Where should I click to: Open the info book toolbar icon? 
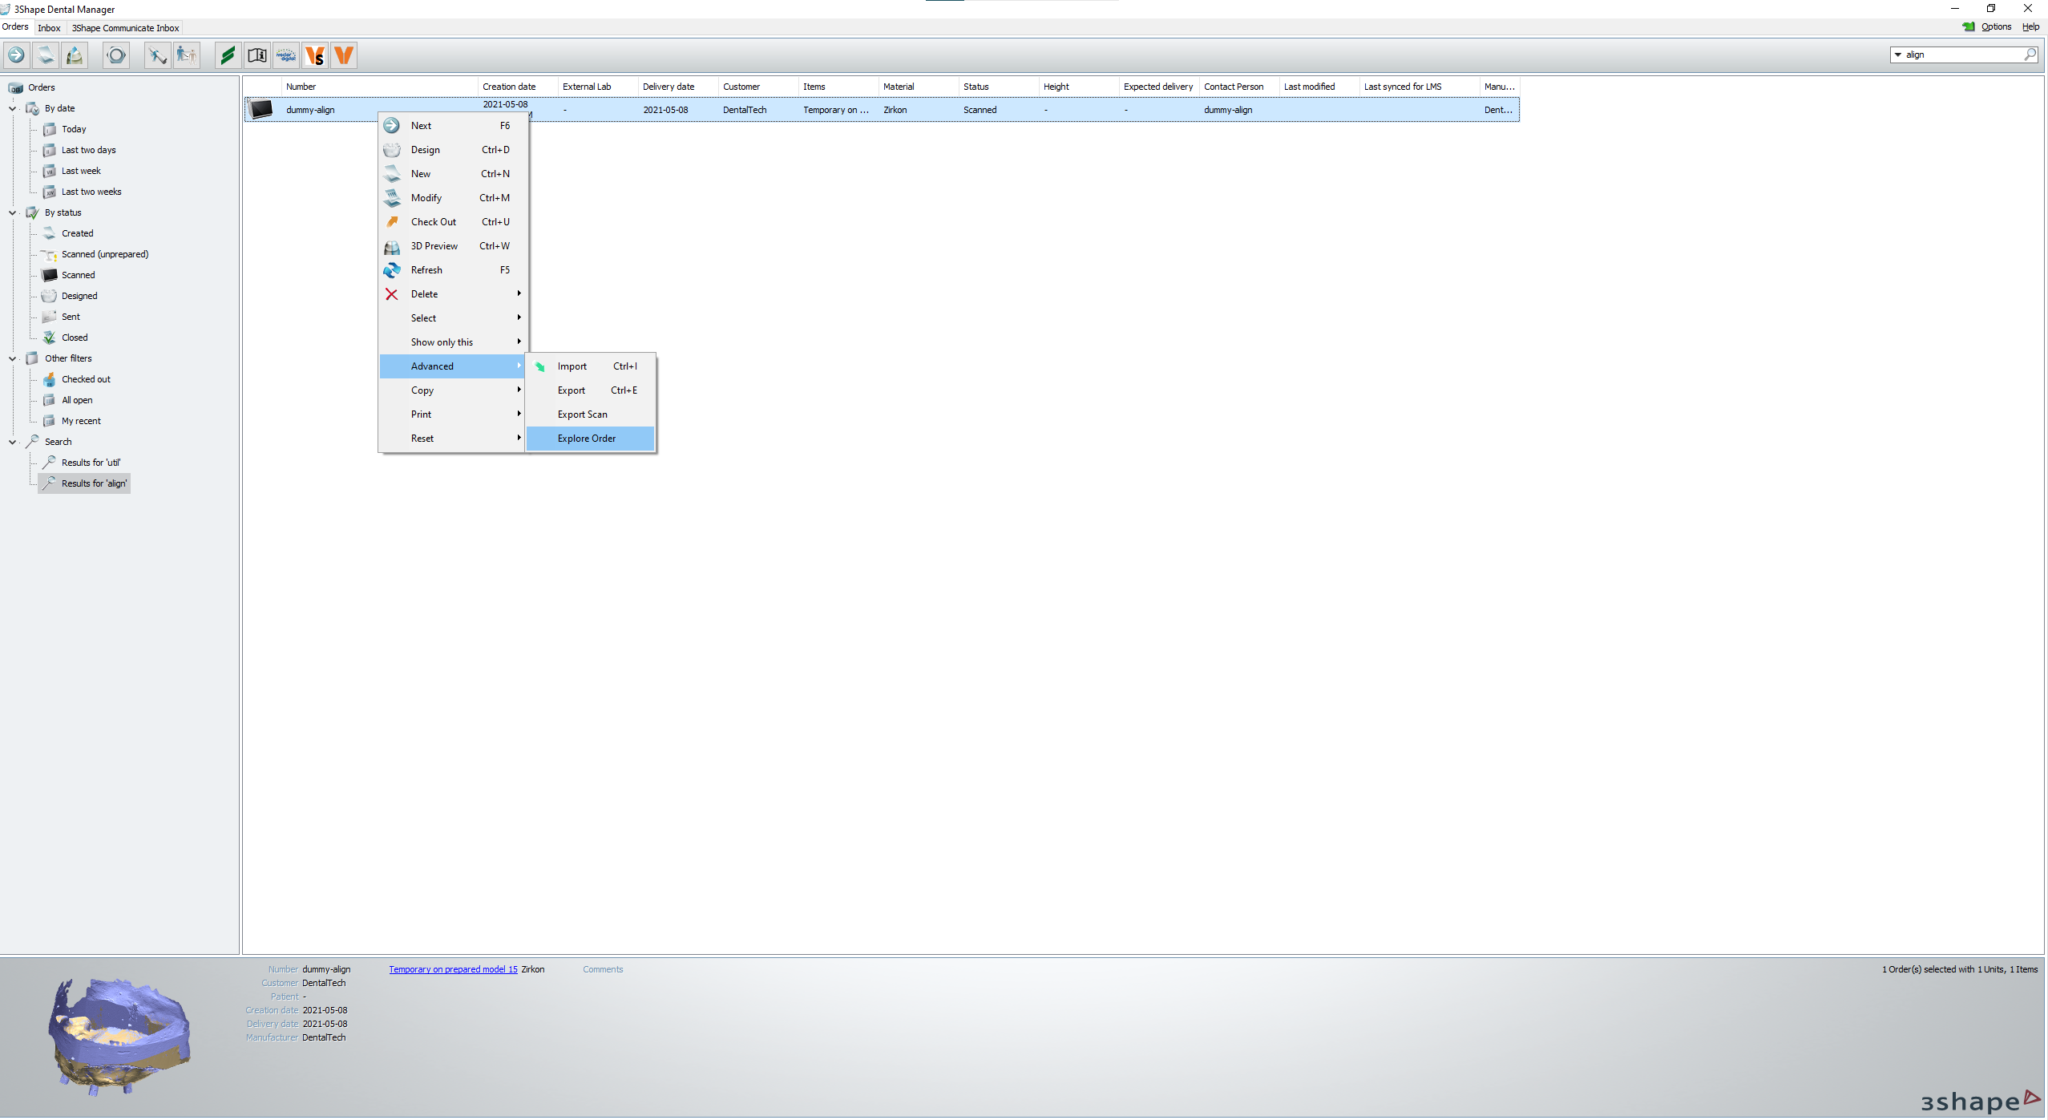point(257,56)
